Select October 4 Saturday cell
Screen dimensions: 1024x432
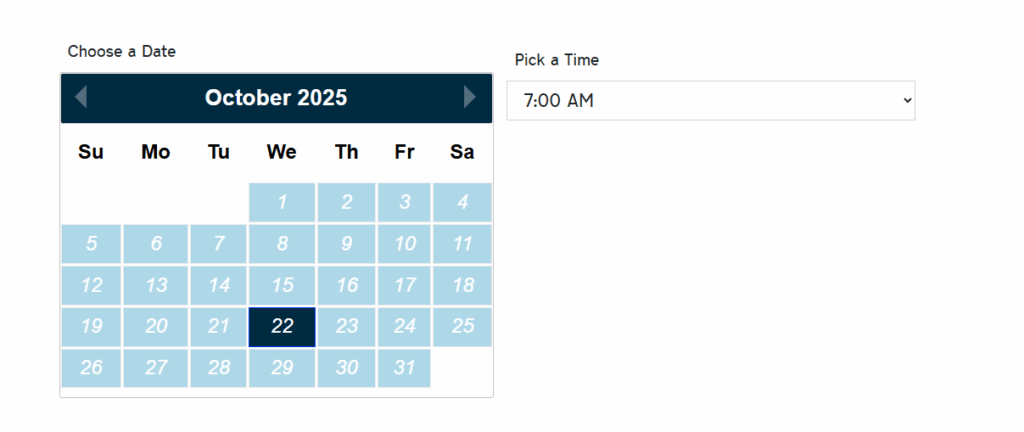[x=462, y=202]
